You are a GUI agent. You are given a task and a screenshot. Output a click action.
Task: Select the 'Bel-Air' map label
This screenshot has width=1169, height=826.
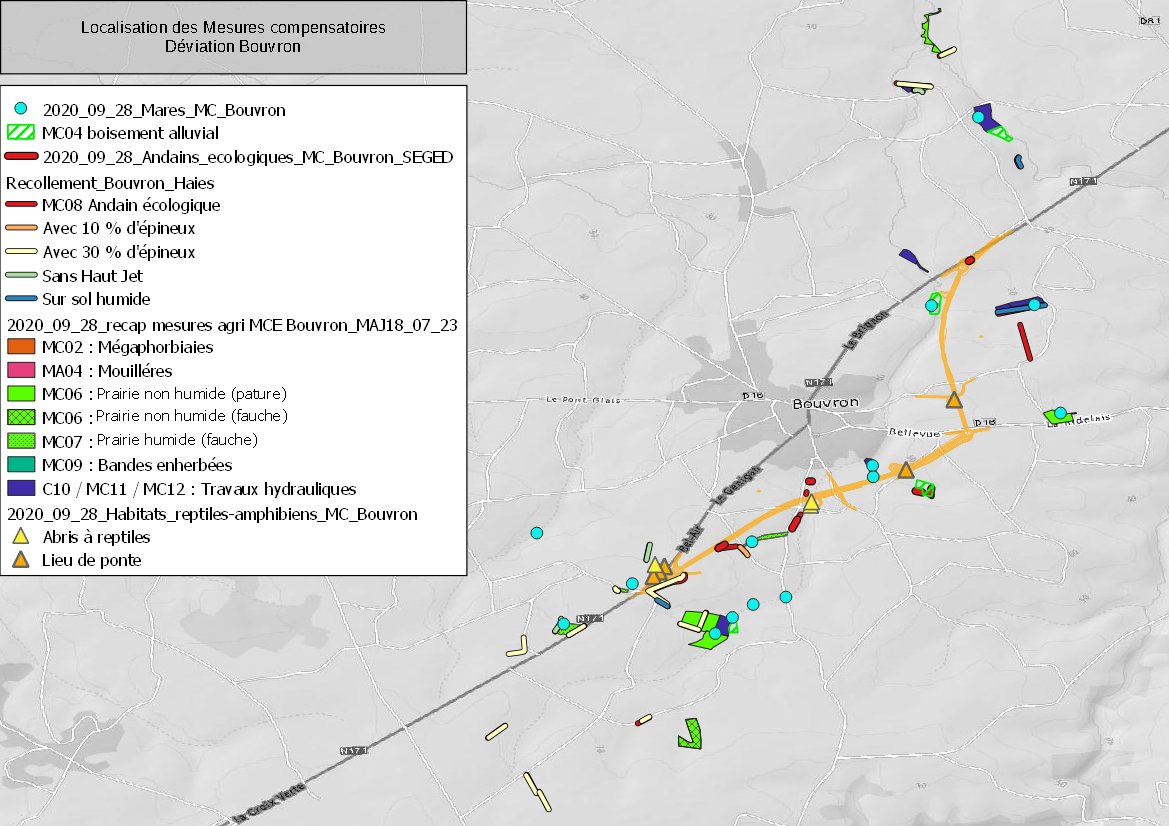point(690,538)
